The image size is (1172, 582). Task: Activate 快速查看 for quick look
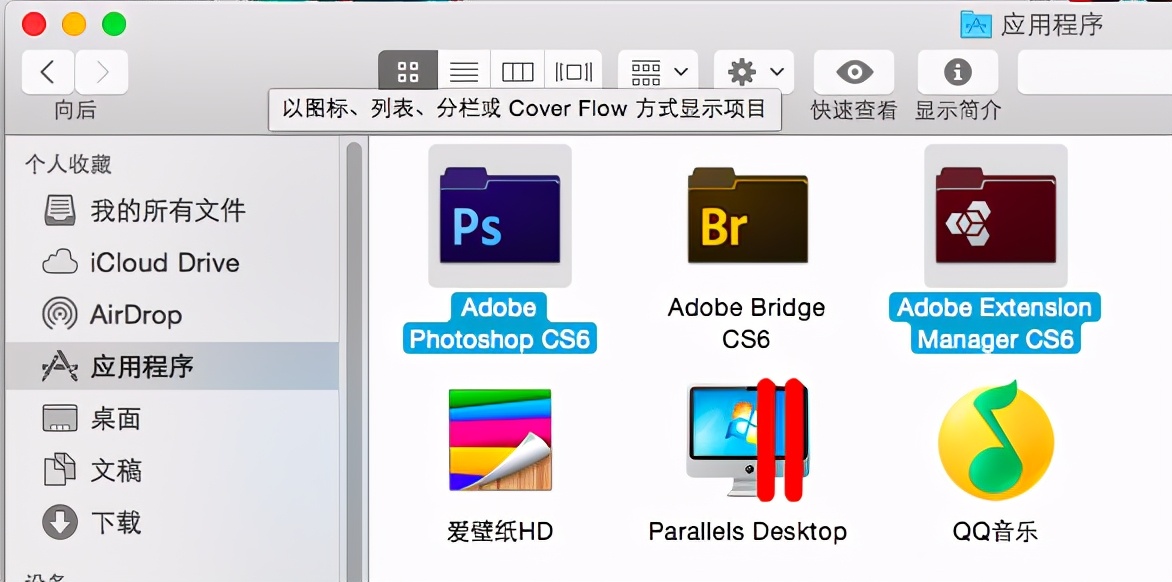coord(853,70)
